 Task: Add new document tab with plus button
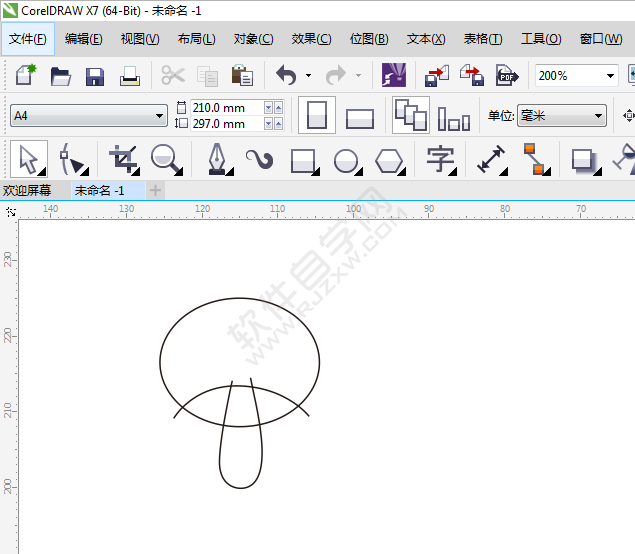(x=155, y=190)
